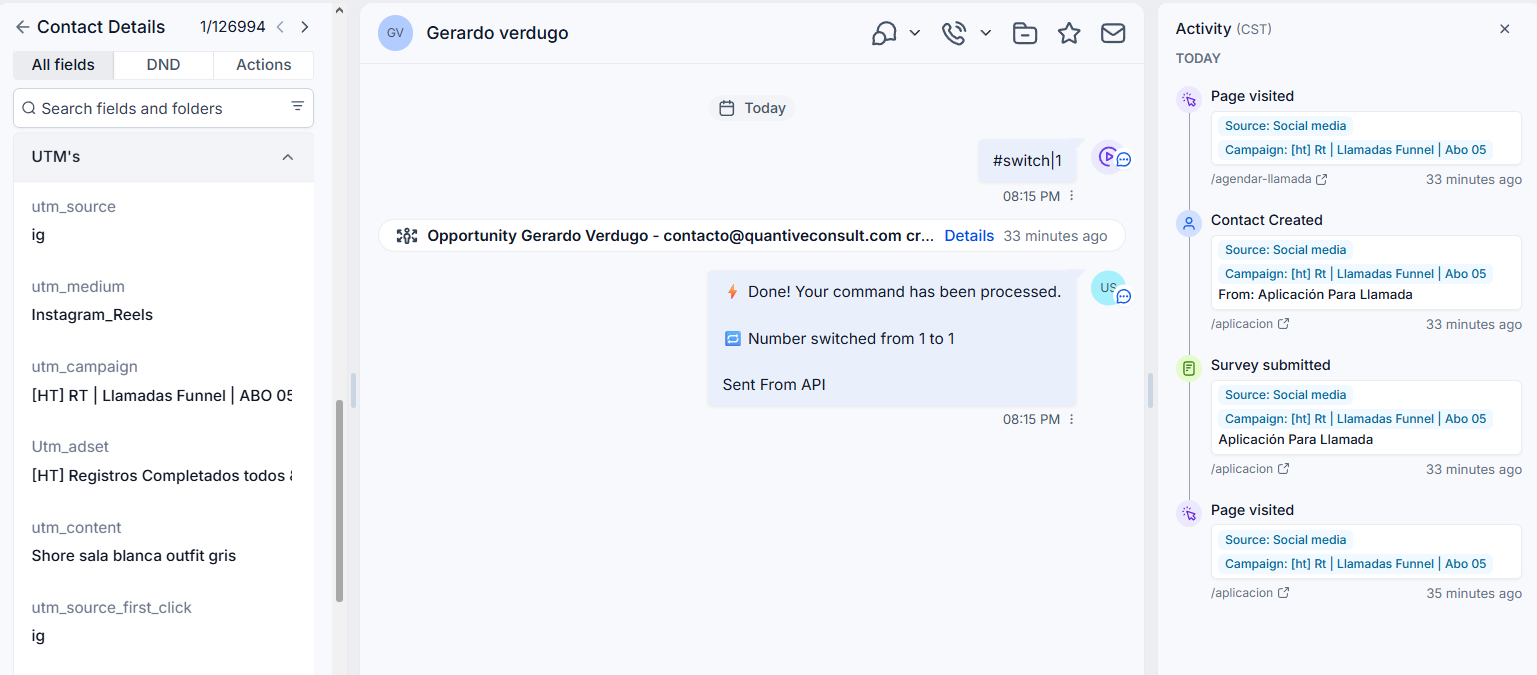Open the conversation channel icon in header
1537x675 pixels.
pos(884,33)
